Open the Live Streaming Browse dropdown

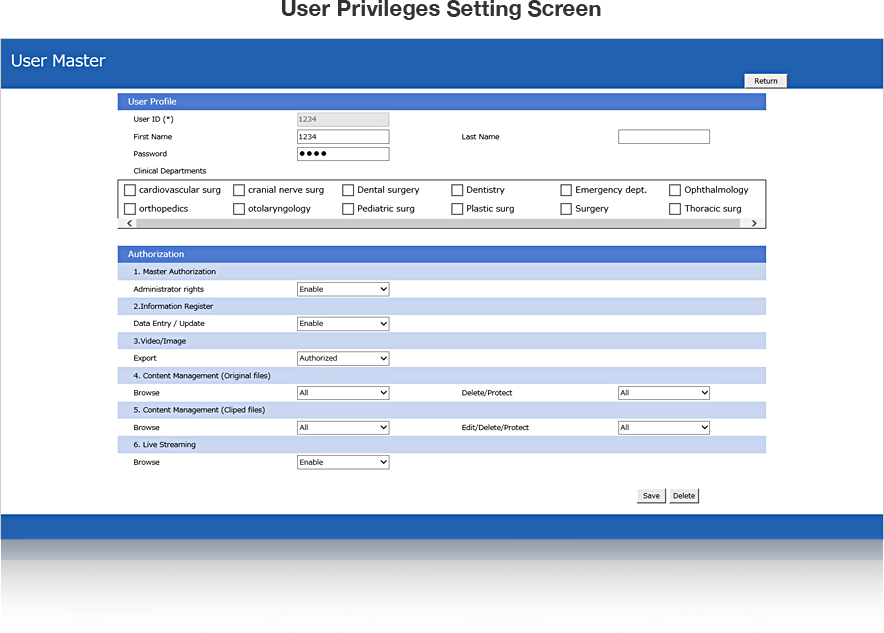click(x=343, y=462)
